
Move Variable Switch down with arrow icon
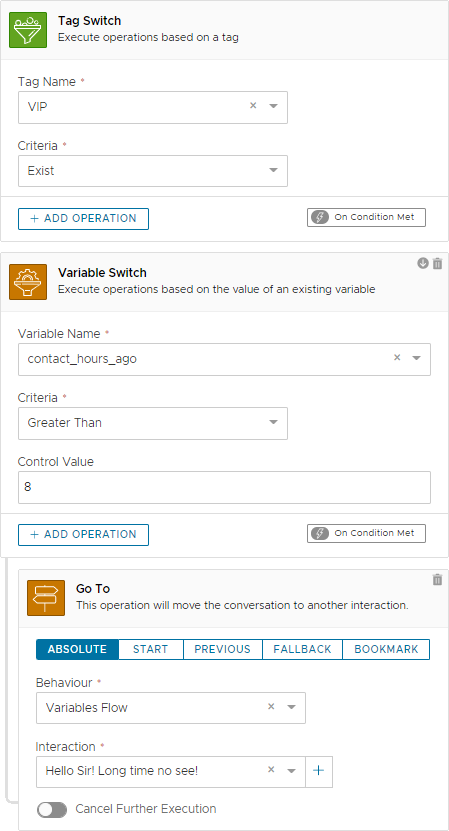(x=422, y=263)
